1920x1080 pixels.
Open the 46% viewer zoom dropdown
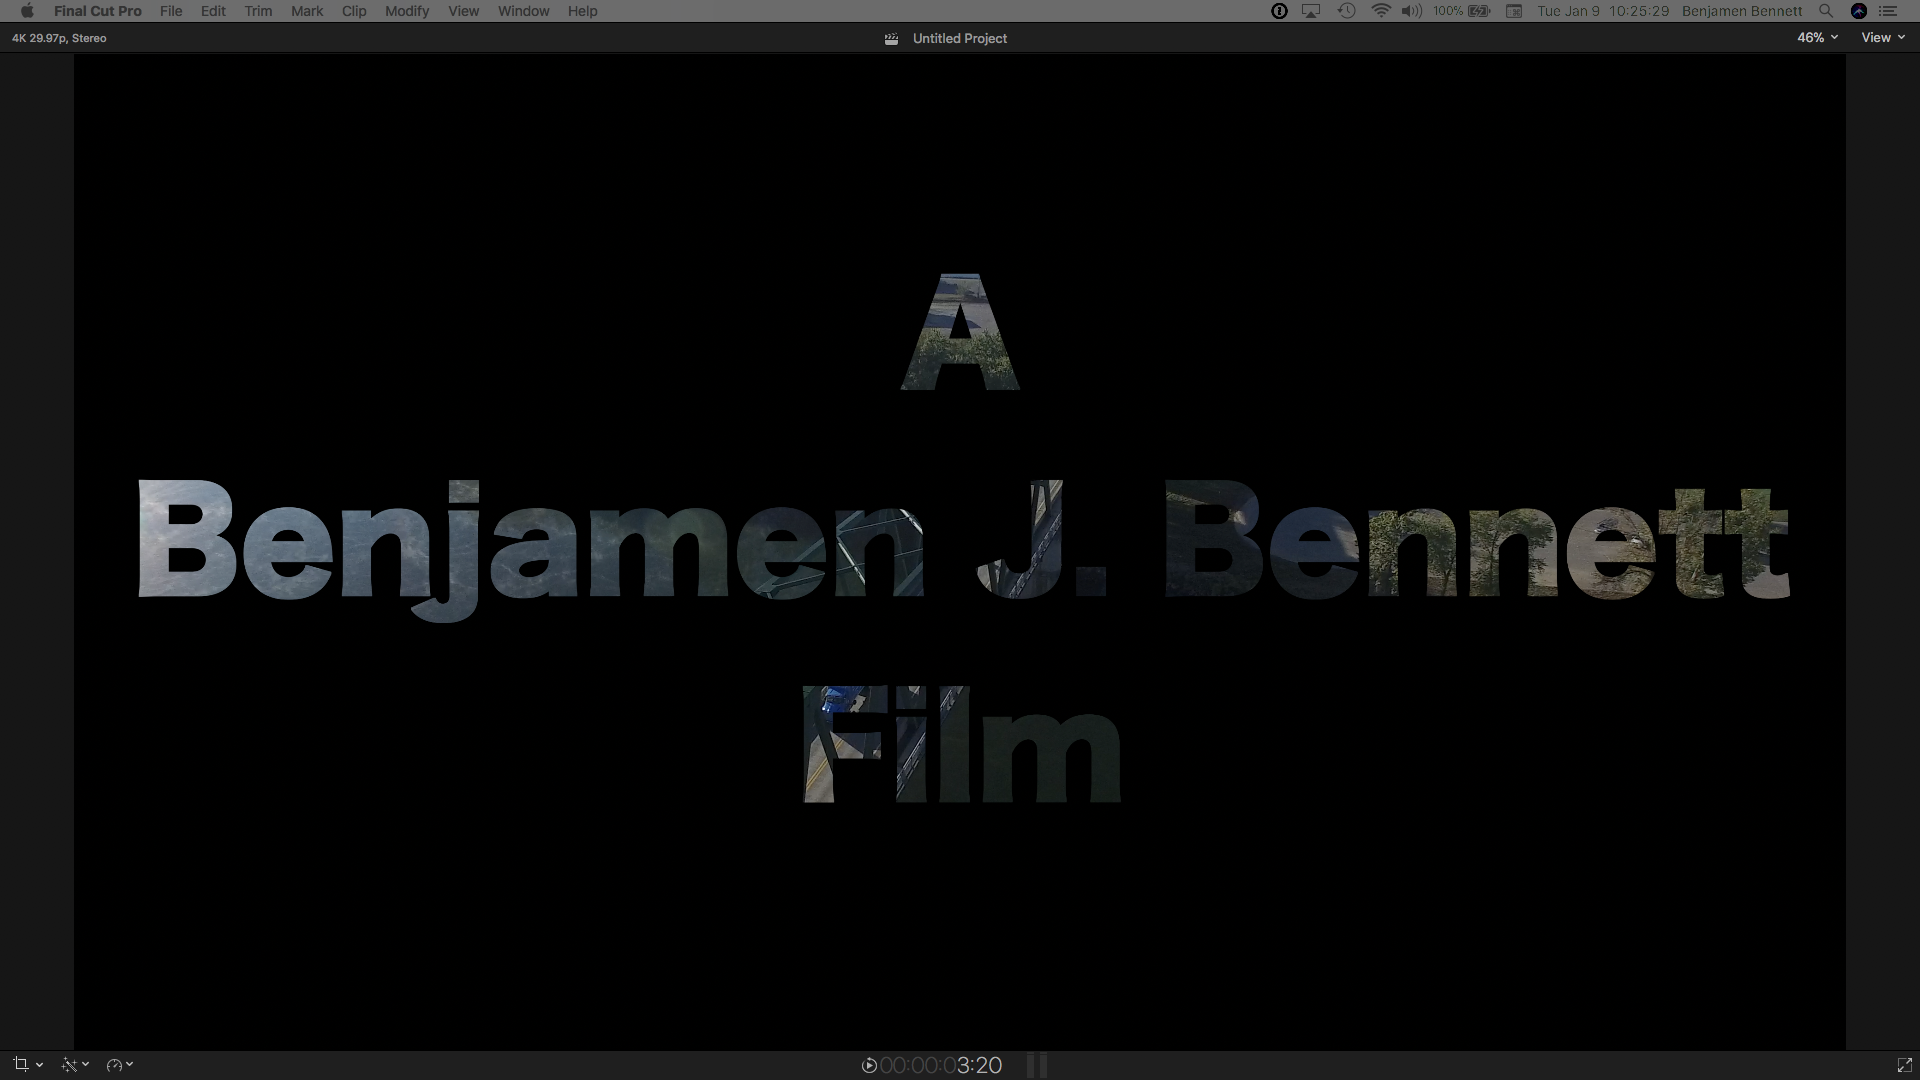tap(1817, 37)
